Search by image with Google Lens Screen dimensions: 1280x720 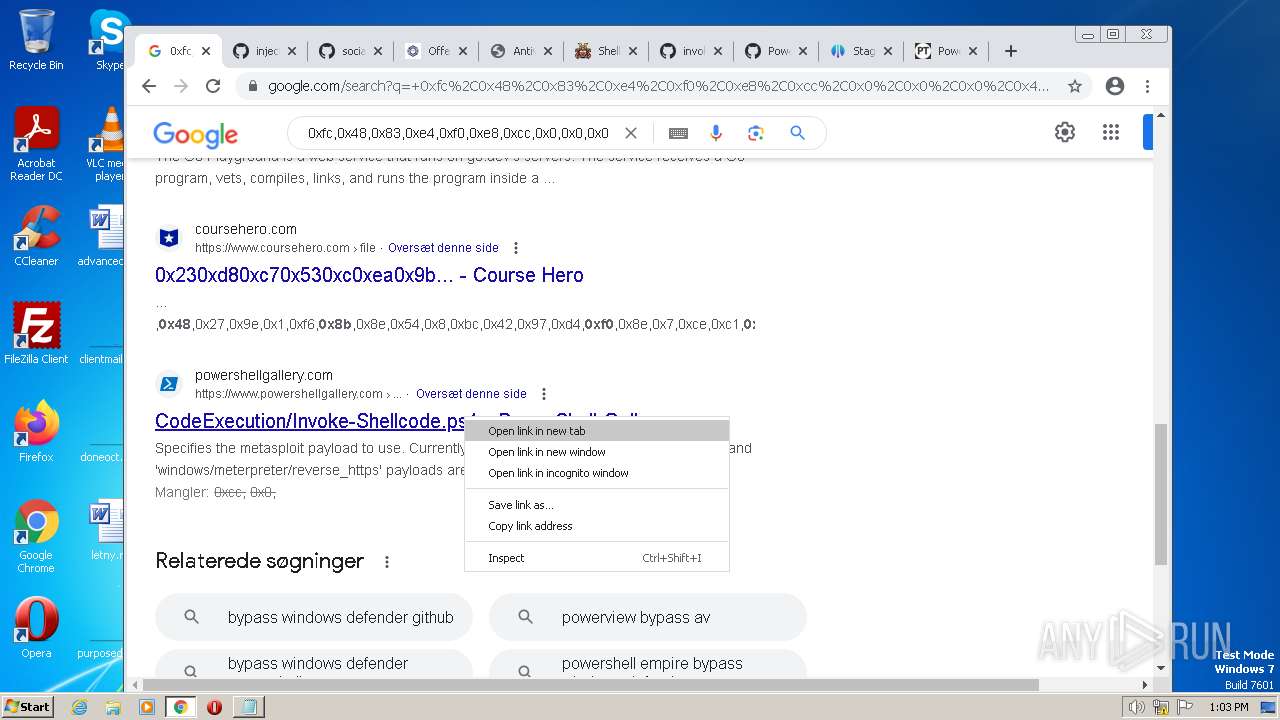756,133
